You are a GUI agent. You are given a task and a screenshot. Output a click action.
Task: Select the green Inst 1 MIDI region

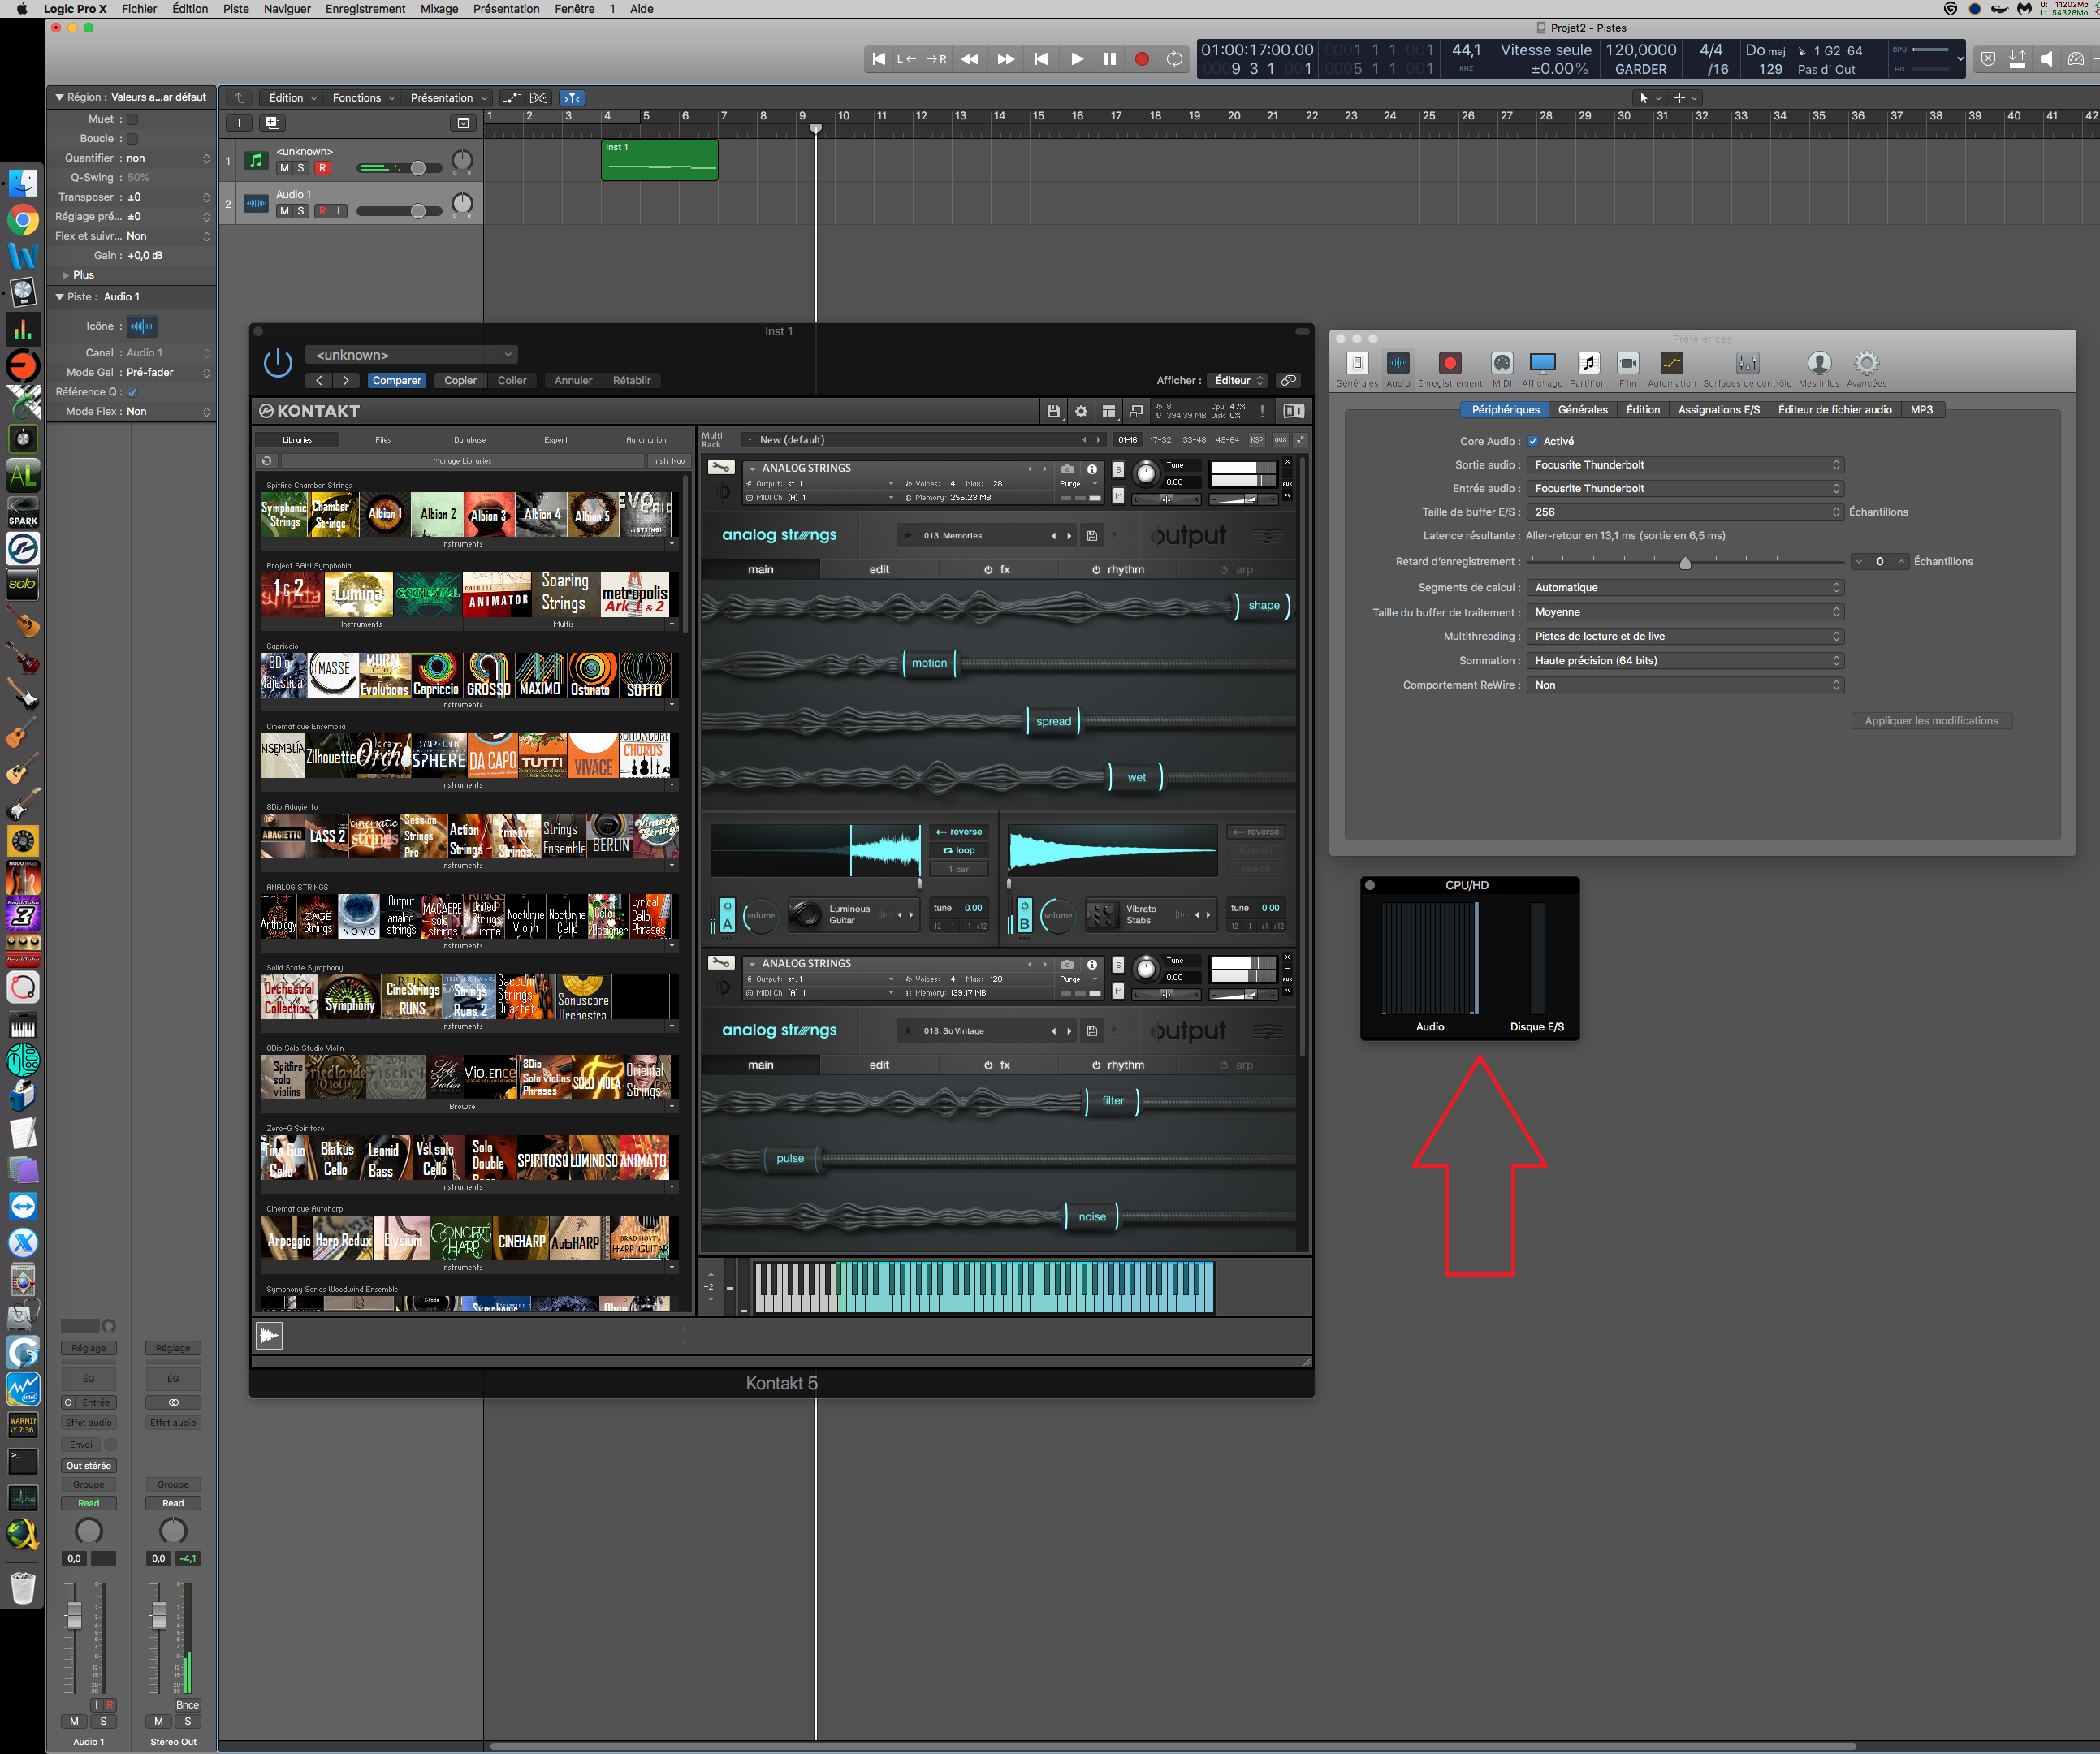659,160
